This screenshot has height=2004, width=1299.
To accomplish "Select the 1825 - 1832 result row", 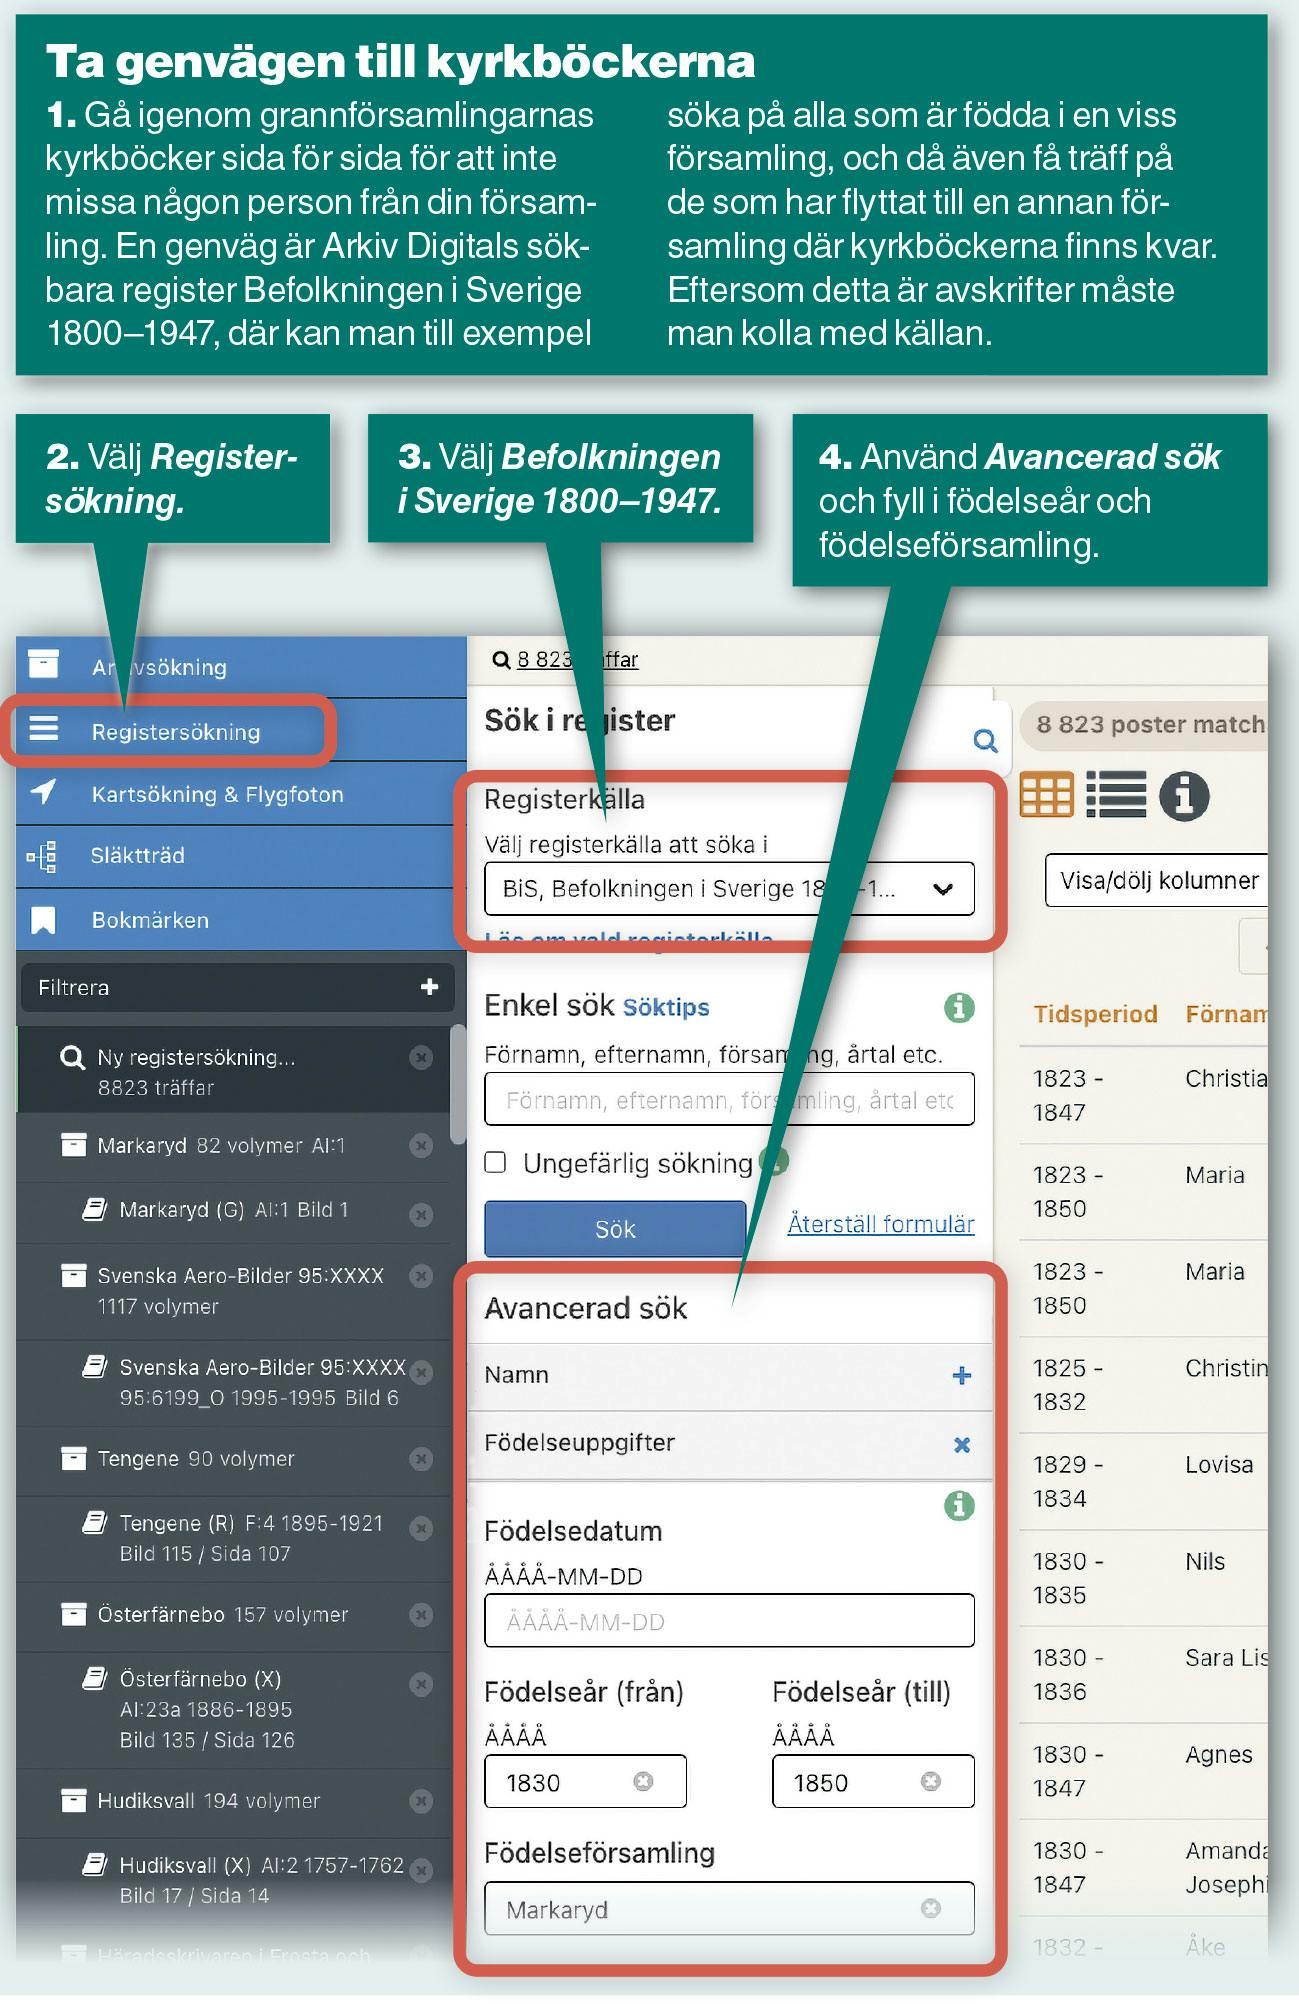I will (1144, 1385).
